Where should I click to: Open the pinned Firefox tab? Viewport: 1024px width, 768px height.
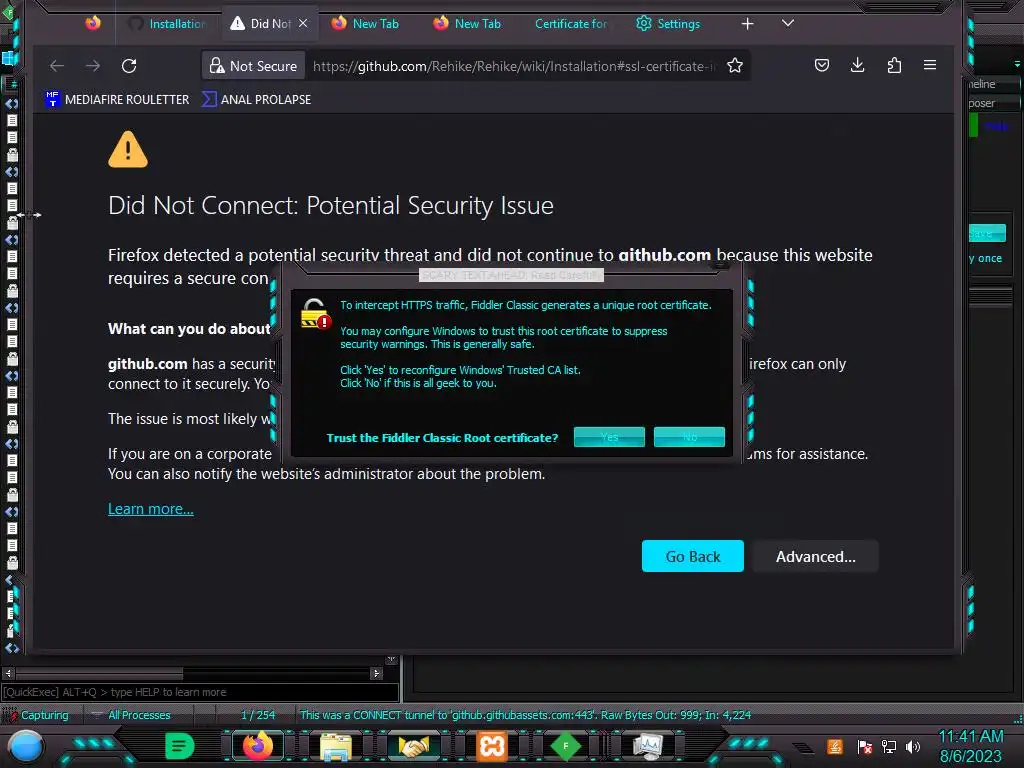coord(93,24)
